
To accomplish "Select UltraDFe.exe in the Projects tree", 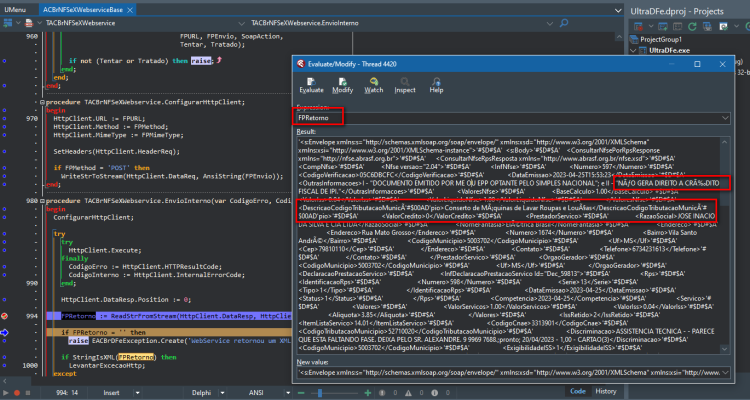I will [x=669, y=50].
